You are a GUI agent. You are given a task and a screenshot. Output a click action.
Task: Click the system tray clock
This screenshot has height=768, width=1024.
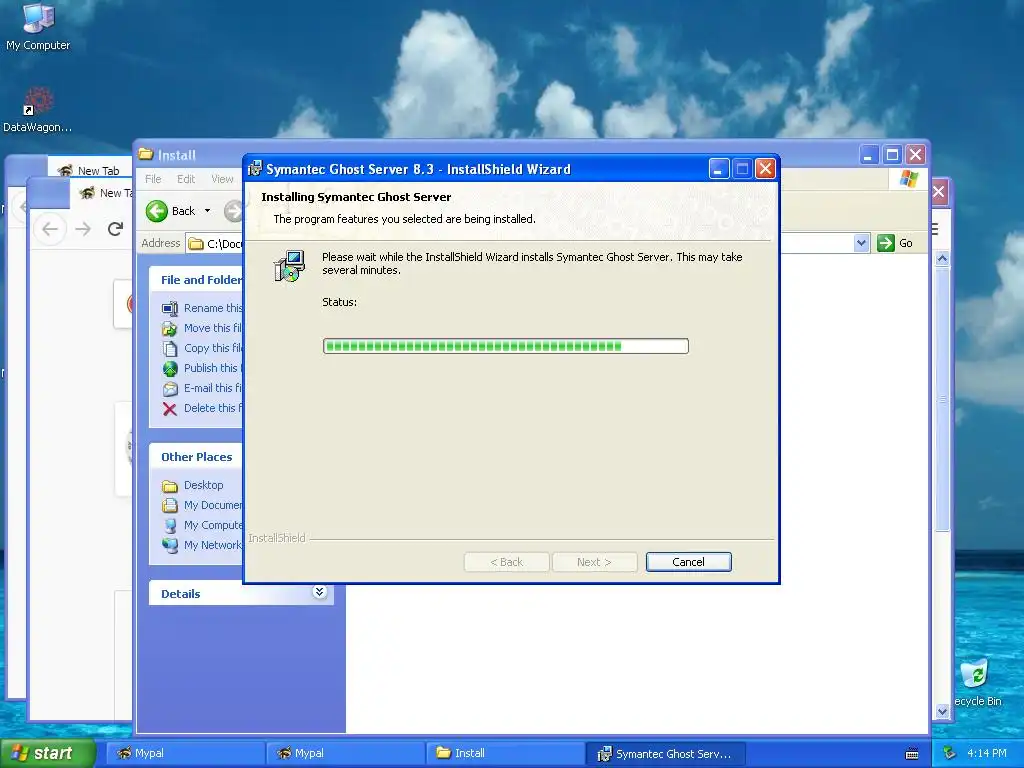point(987,753)
